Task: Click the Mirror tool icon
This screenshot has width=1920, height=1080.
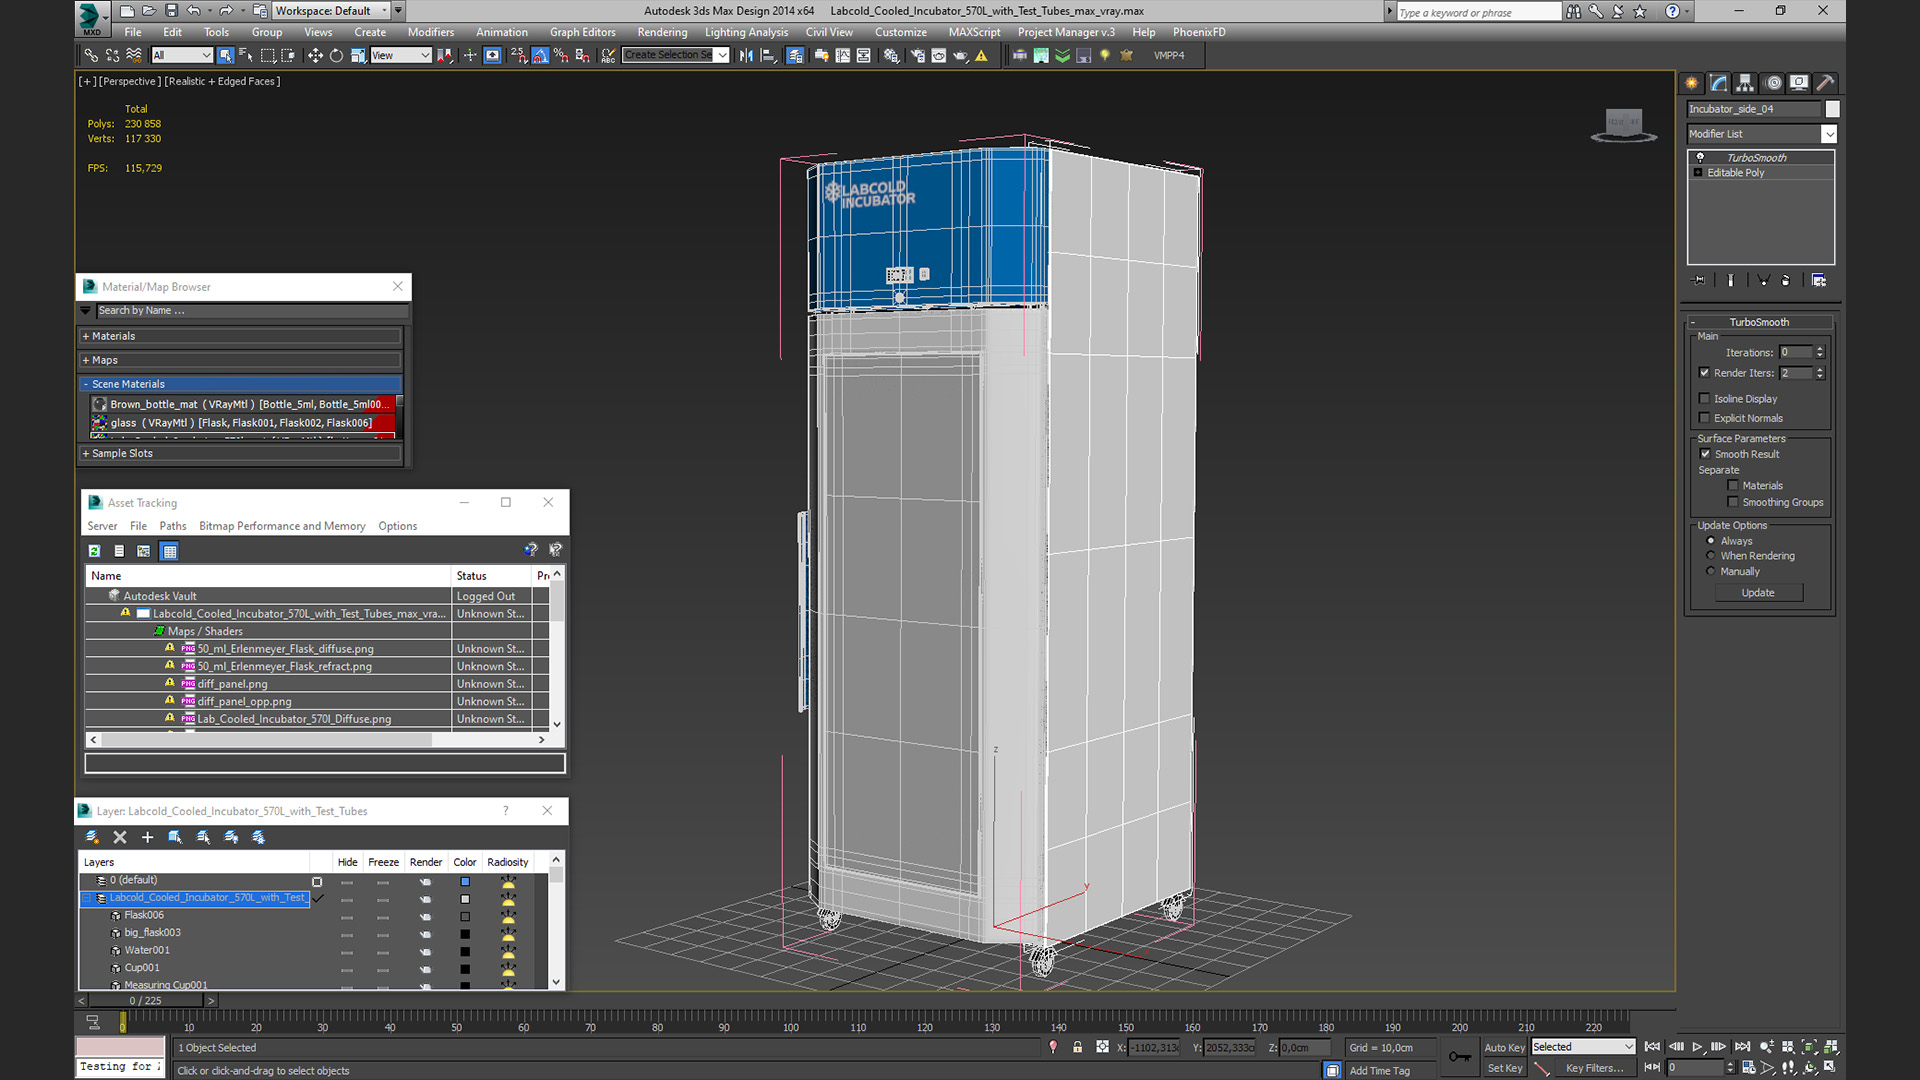Action: 746,56
